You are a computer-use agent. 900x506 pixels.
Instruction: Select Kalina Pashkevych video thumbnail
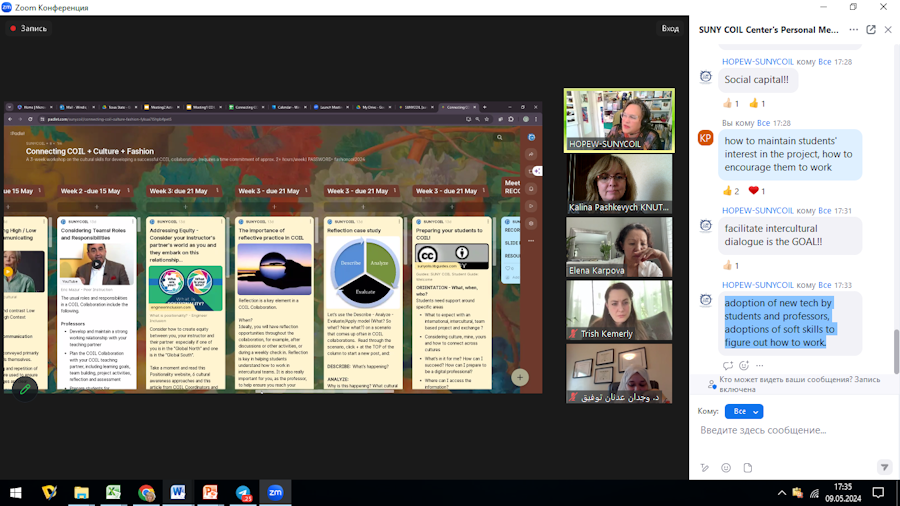(619, 184)
